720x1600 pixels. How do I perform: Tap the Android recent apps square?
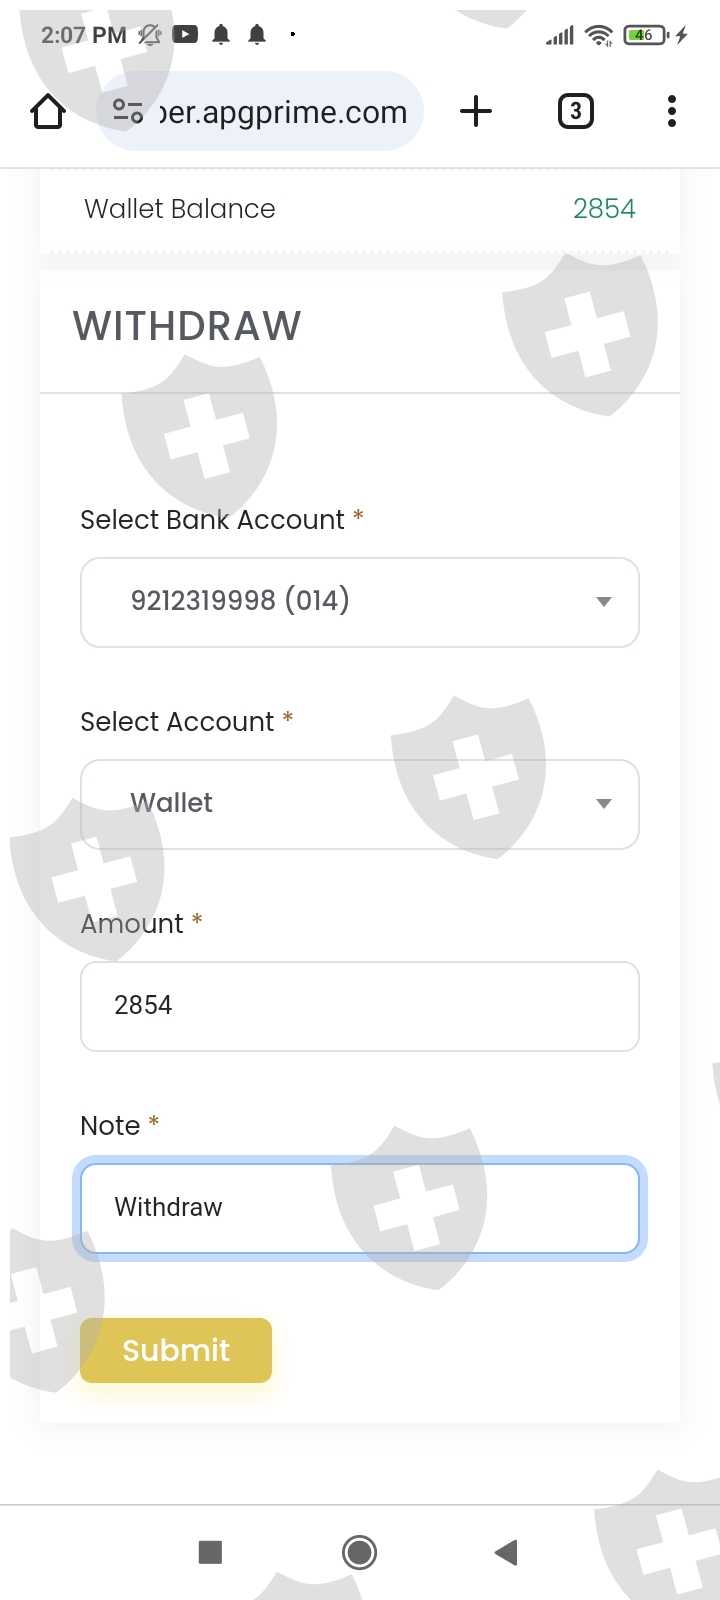210,1552
